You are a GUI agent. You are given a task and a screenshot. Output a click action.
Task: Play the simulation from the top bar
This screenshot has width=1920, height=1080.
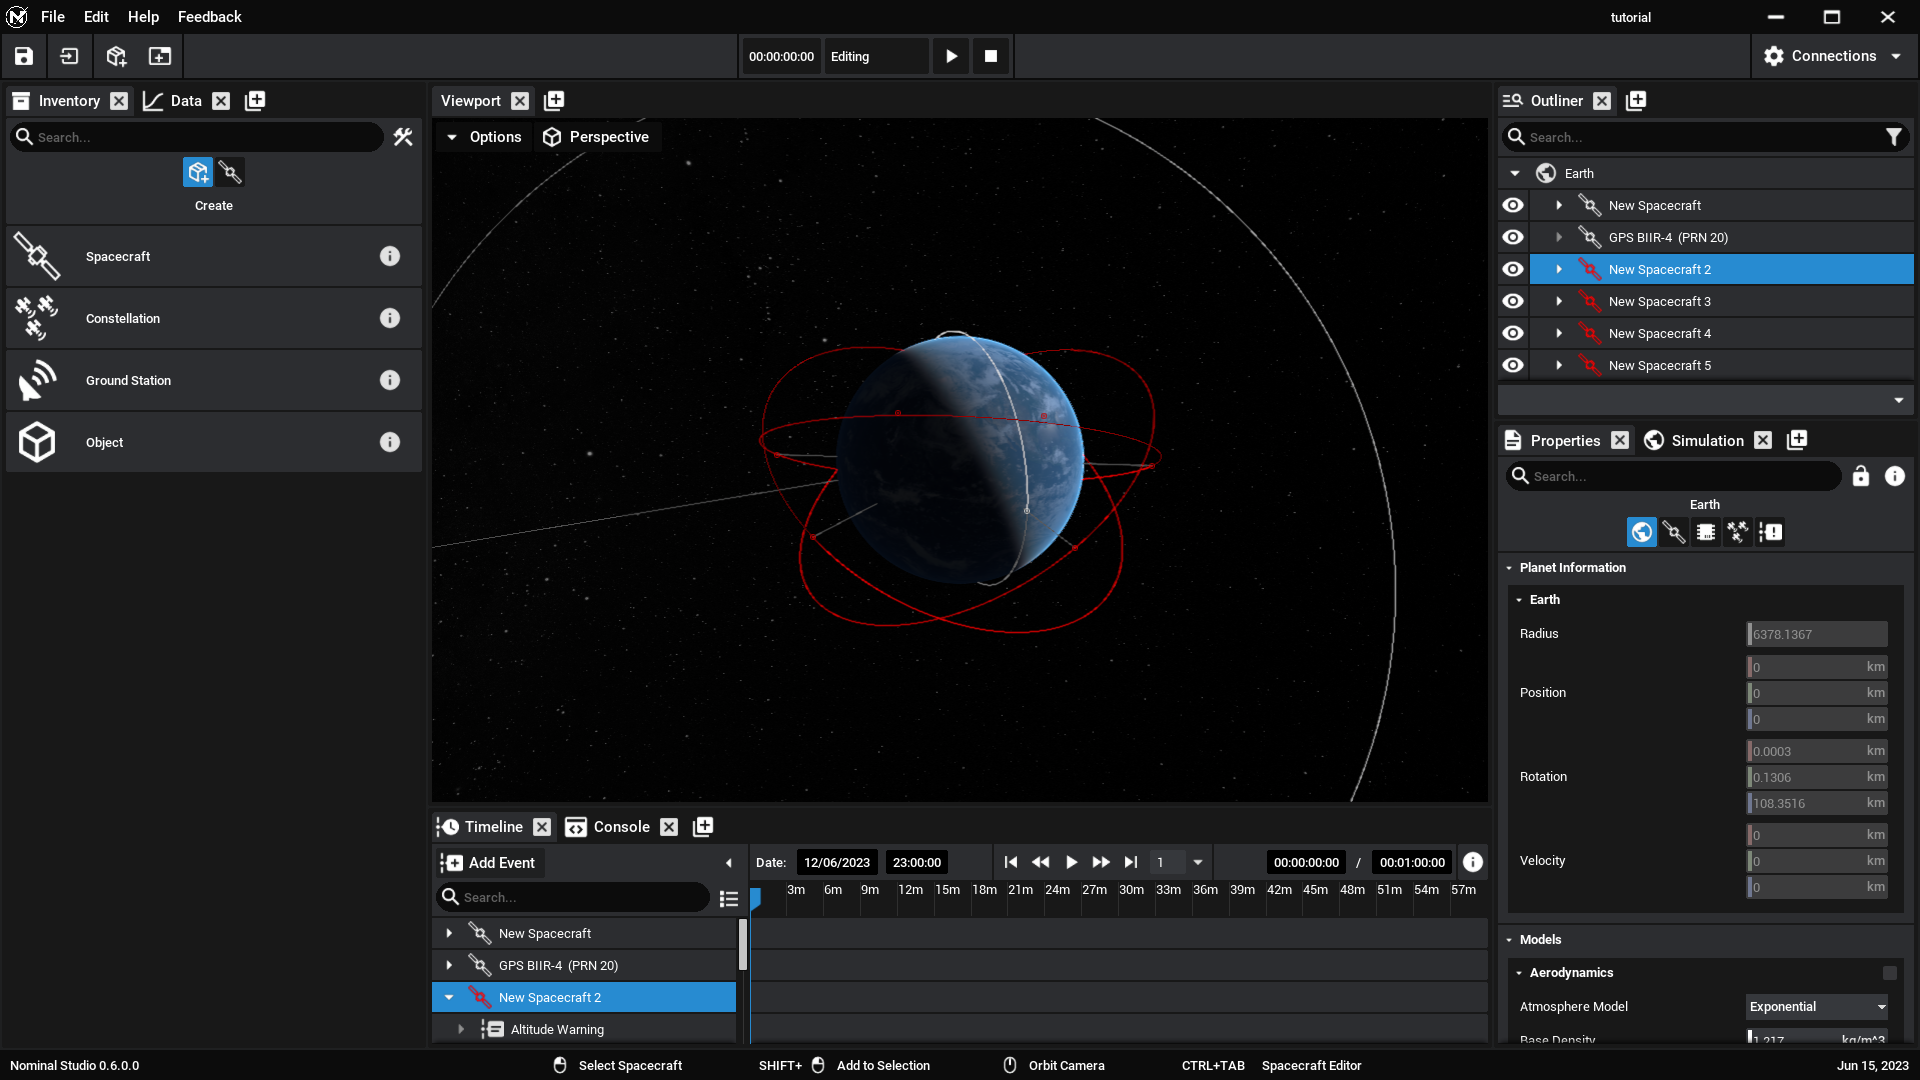[x=952, y=56]
